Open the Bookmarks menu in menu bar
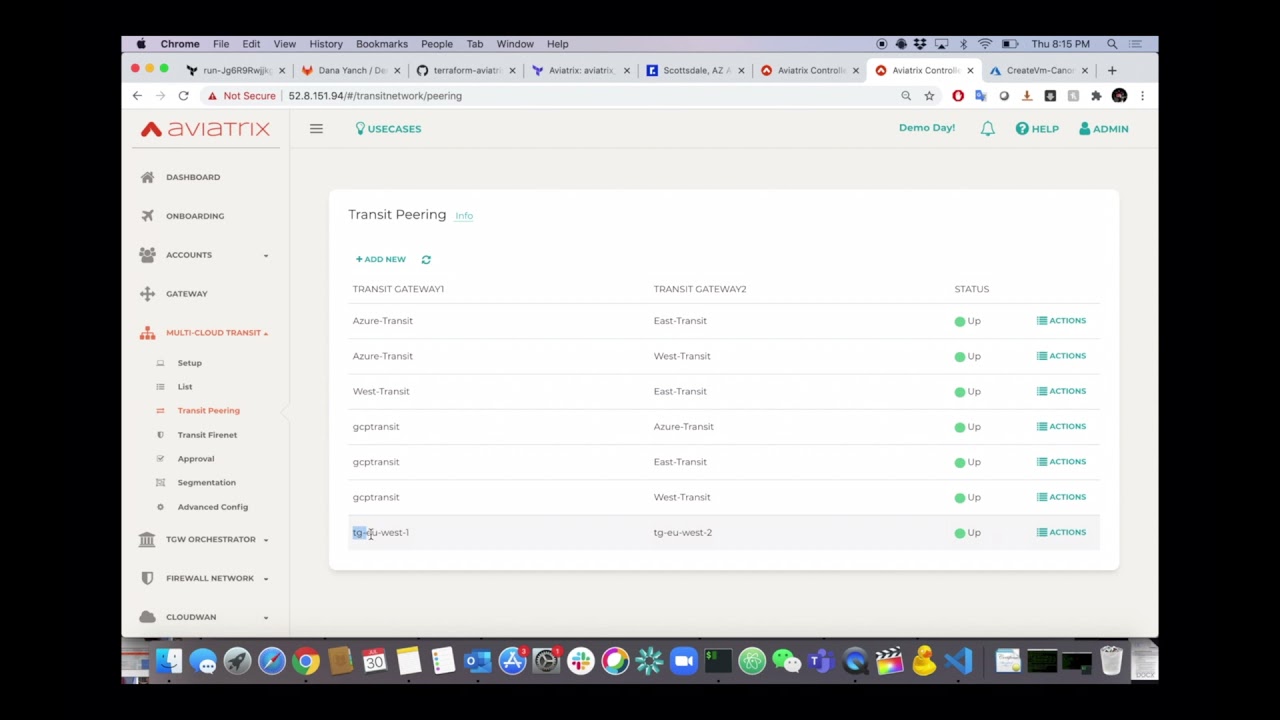The height and width of the screenshot is (720, 1280). pos(382,44)
